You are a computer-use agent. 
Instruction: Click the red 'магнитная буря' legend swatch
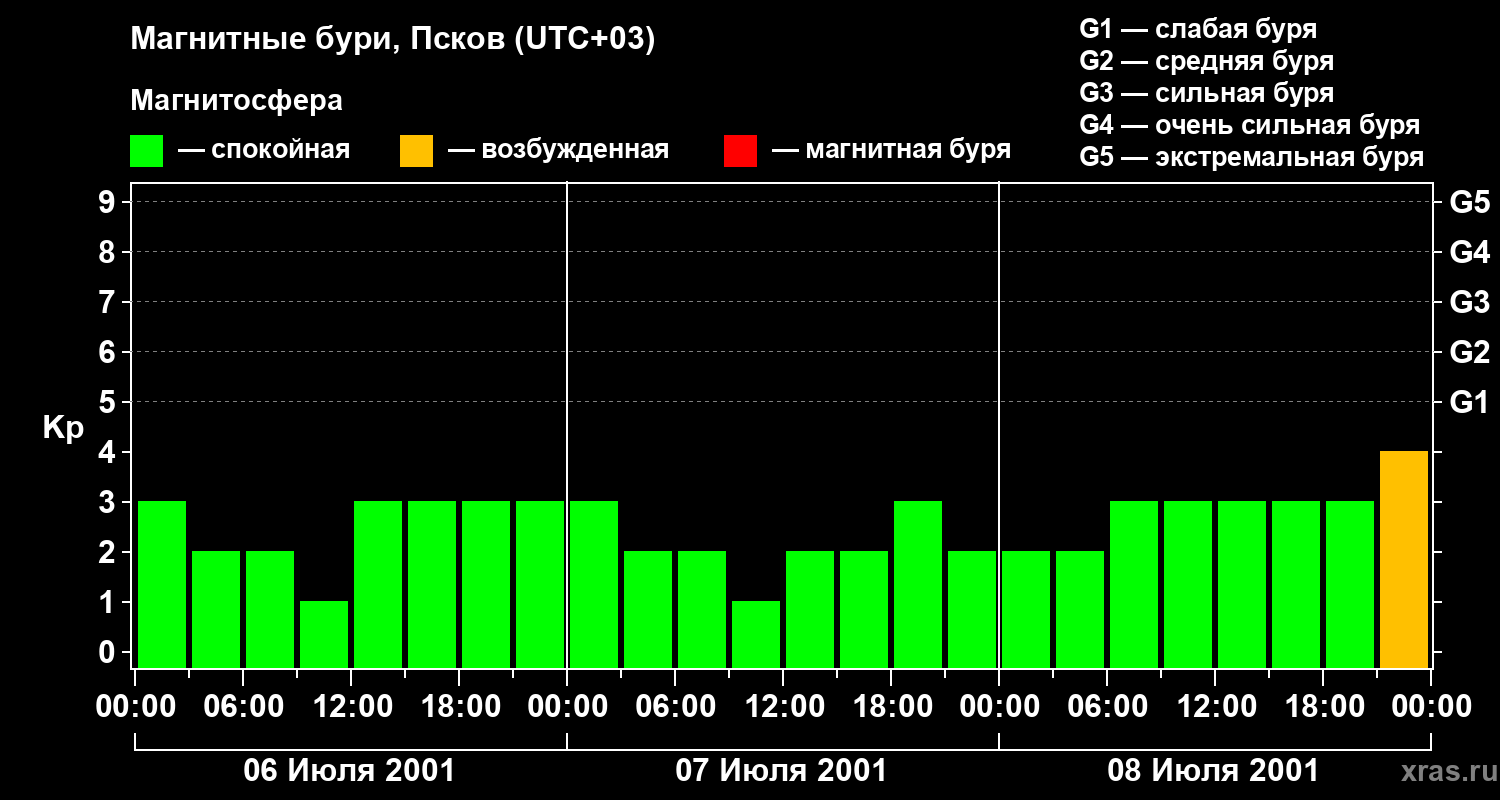click(740, 151)
